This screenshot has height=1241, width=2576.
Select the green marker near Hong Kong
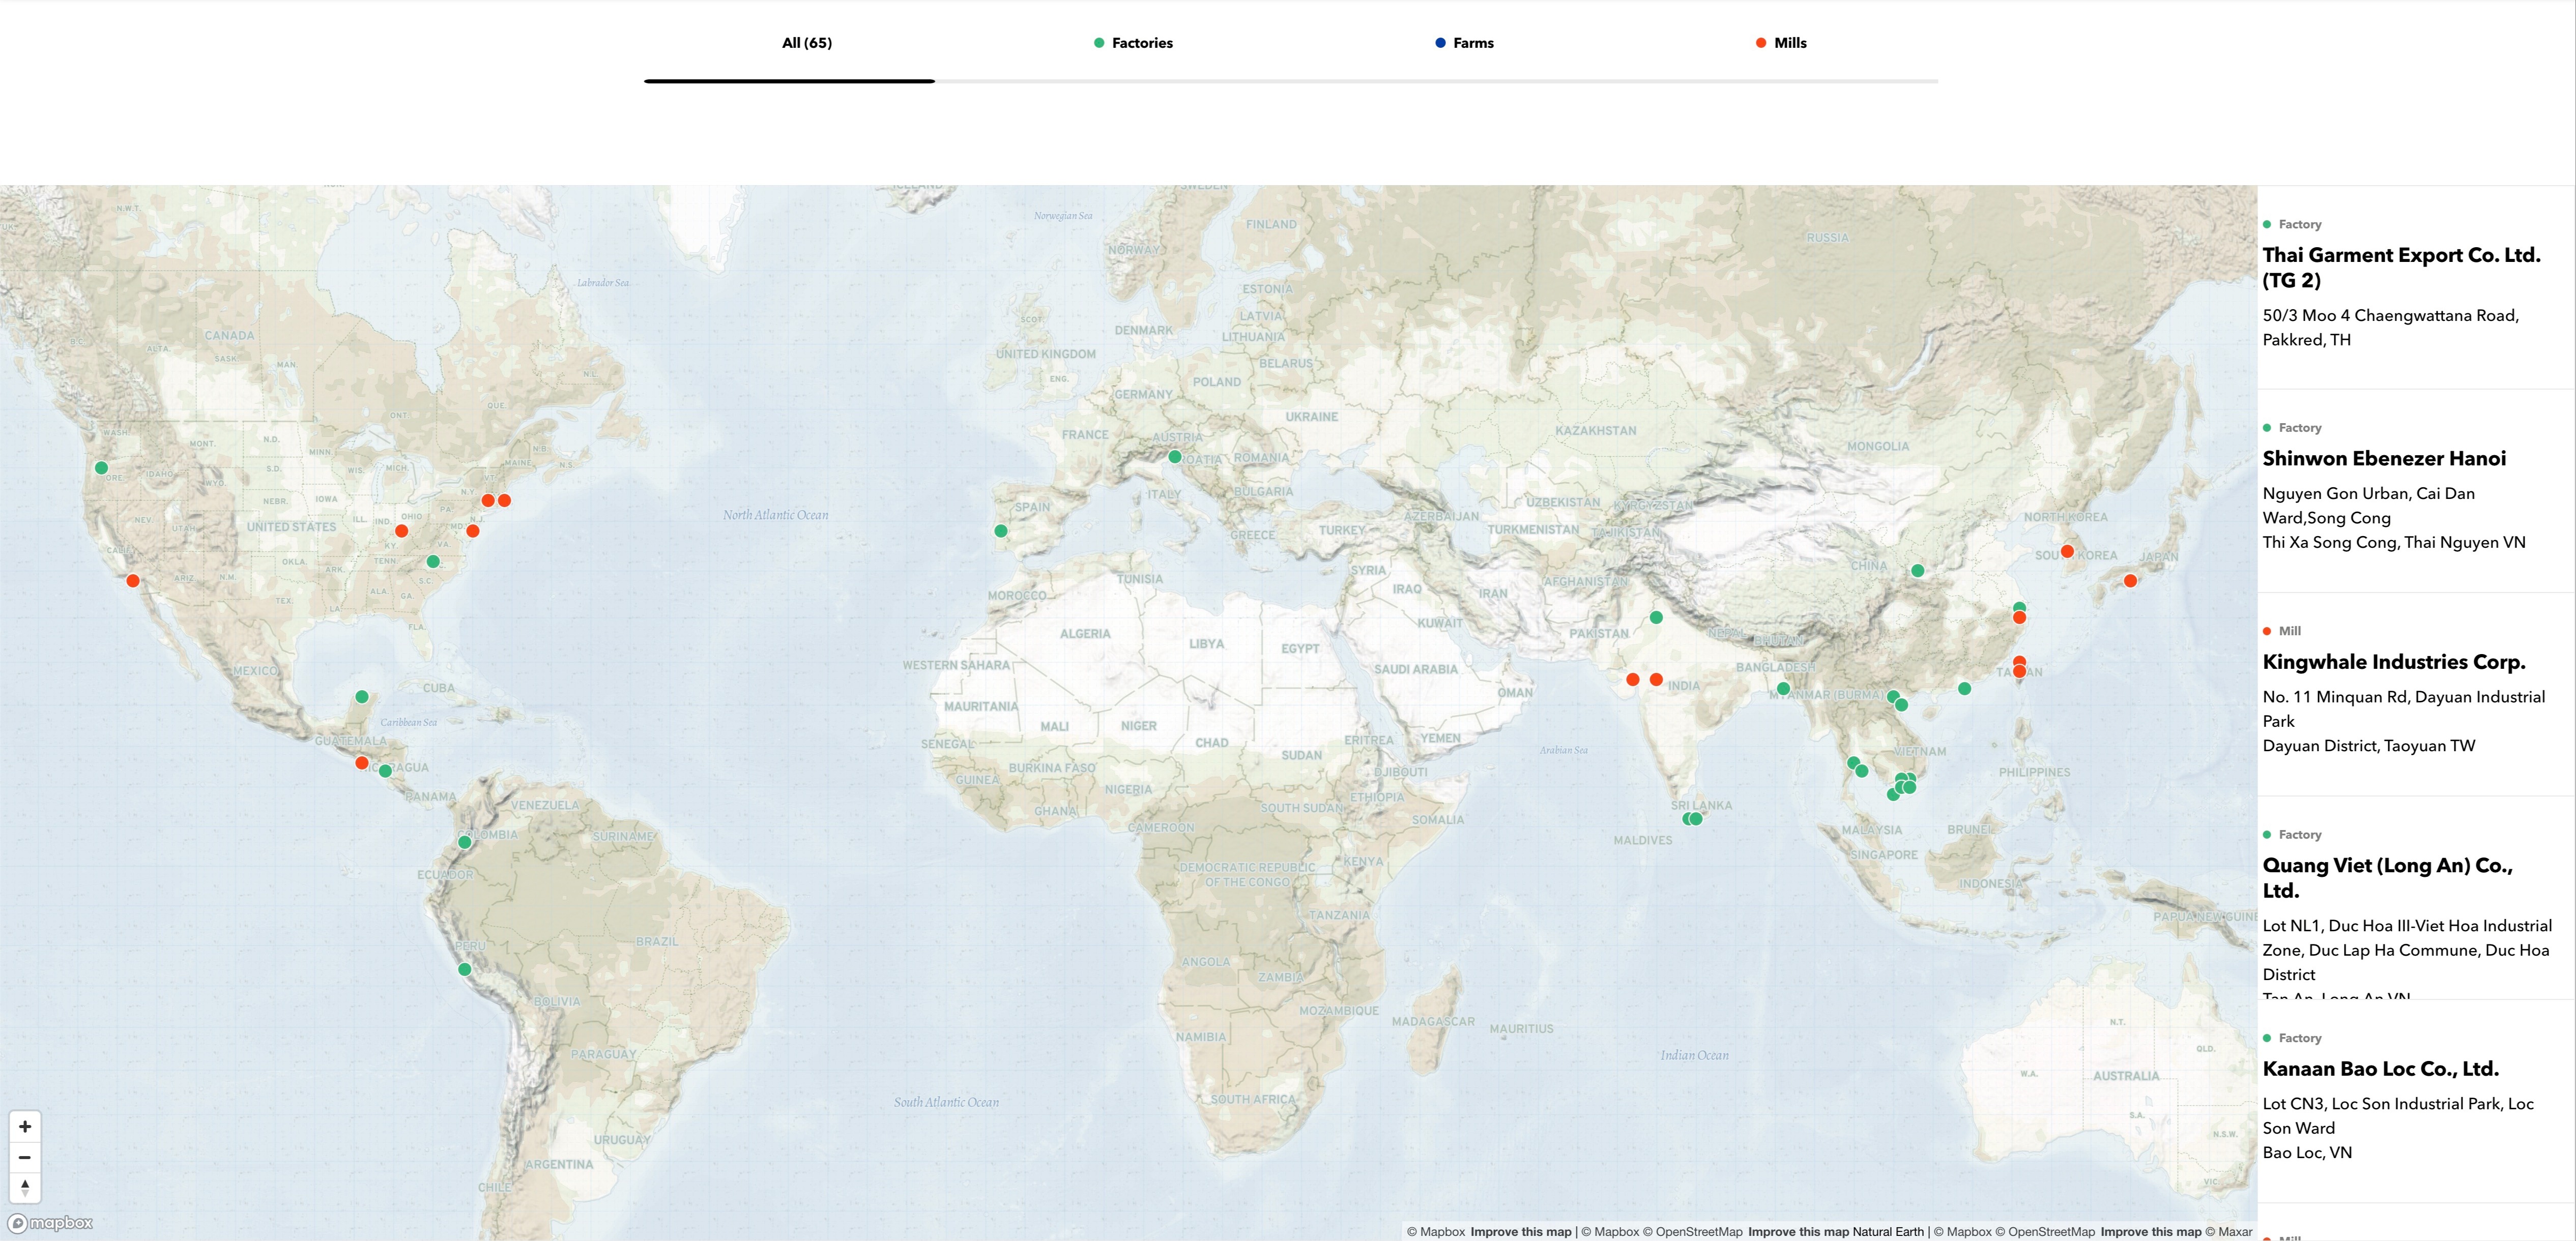tap(1965, 689)
